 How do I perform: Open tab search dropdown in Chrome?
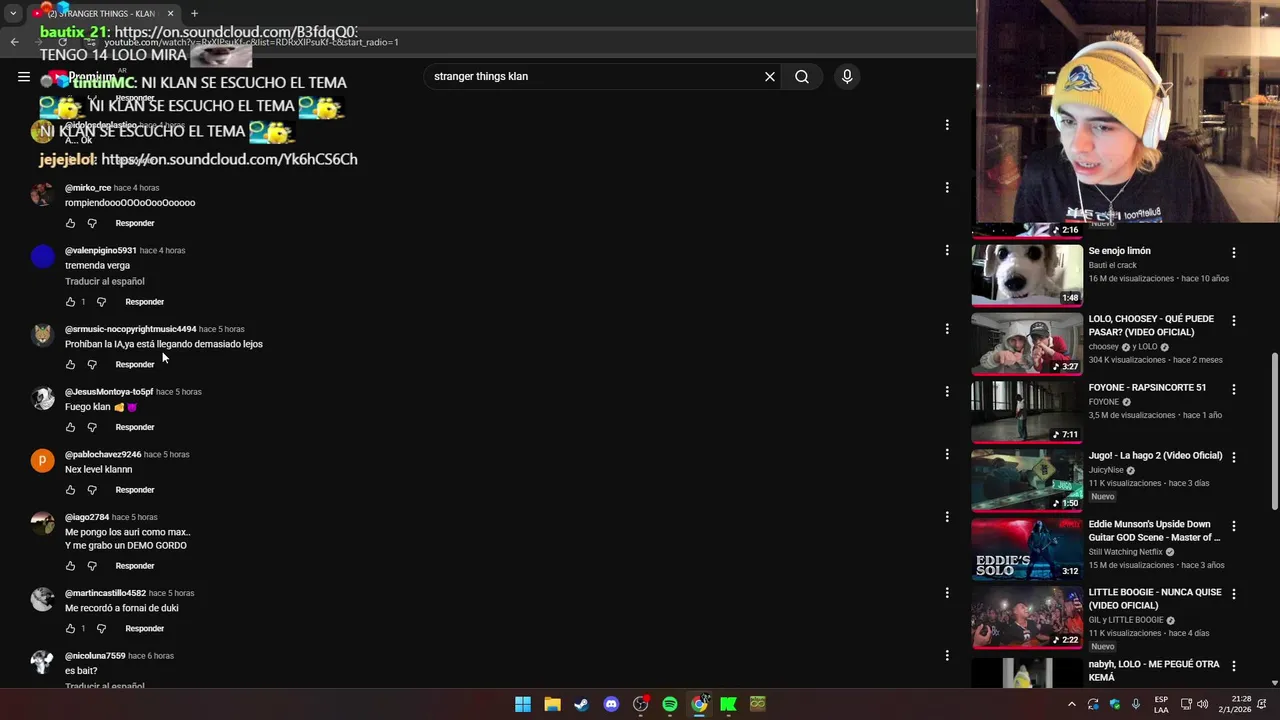click(13, 13)
